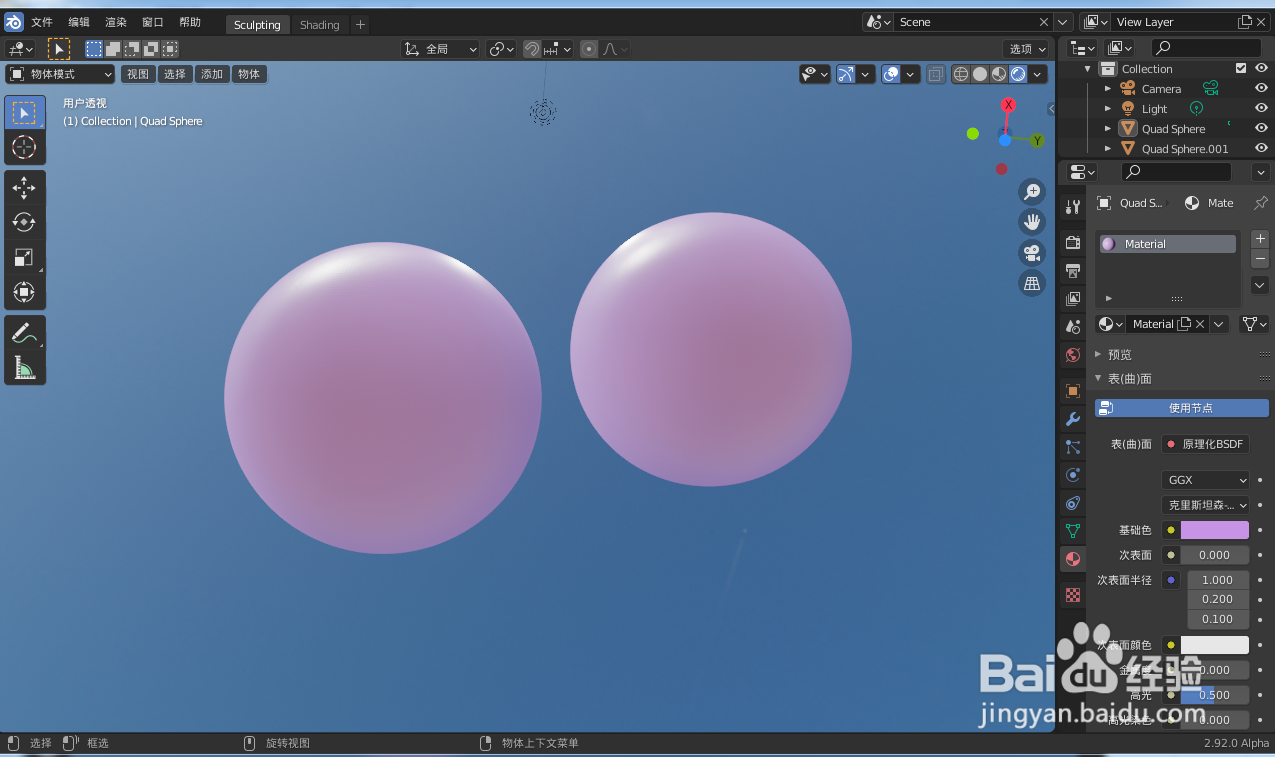Viewport: 1275px width, 757px height.
Task: Open the 渲染 render menu
Action: 116,22
